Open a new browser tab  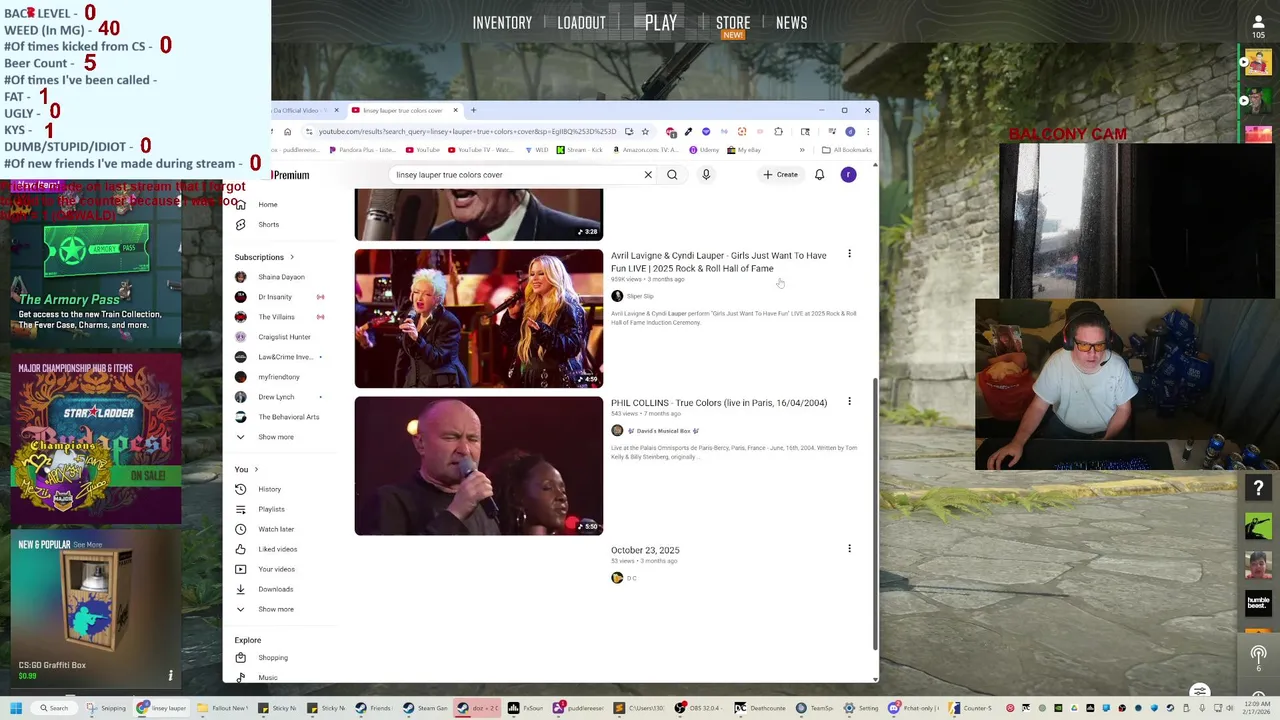pos(474,110)
